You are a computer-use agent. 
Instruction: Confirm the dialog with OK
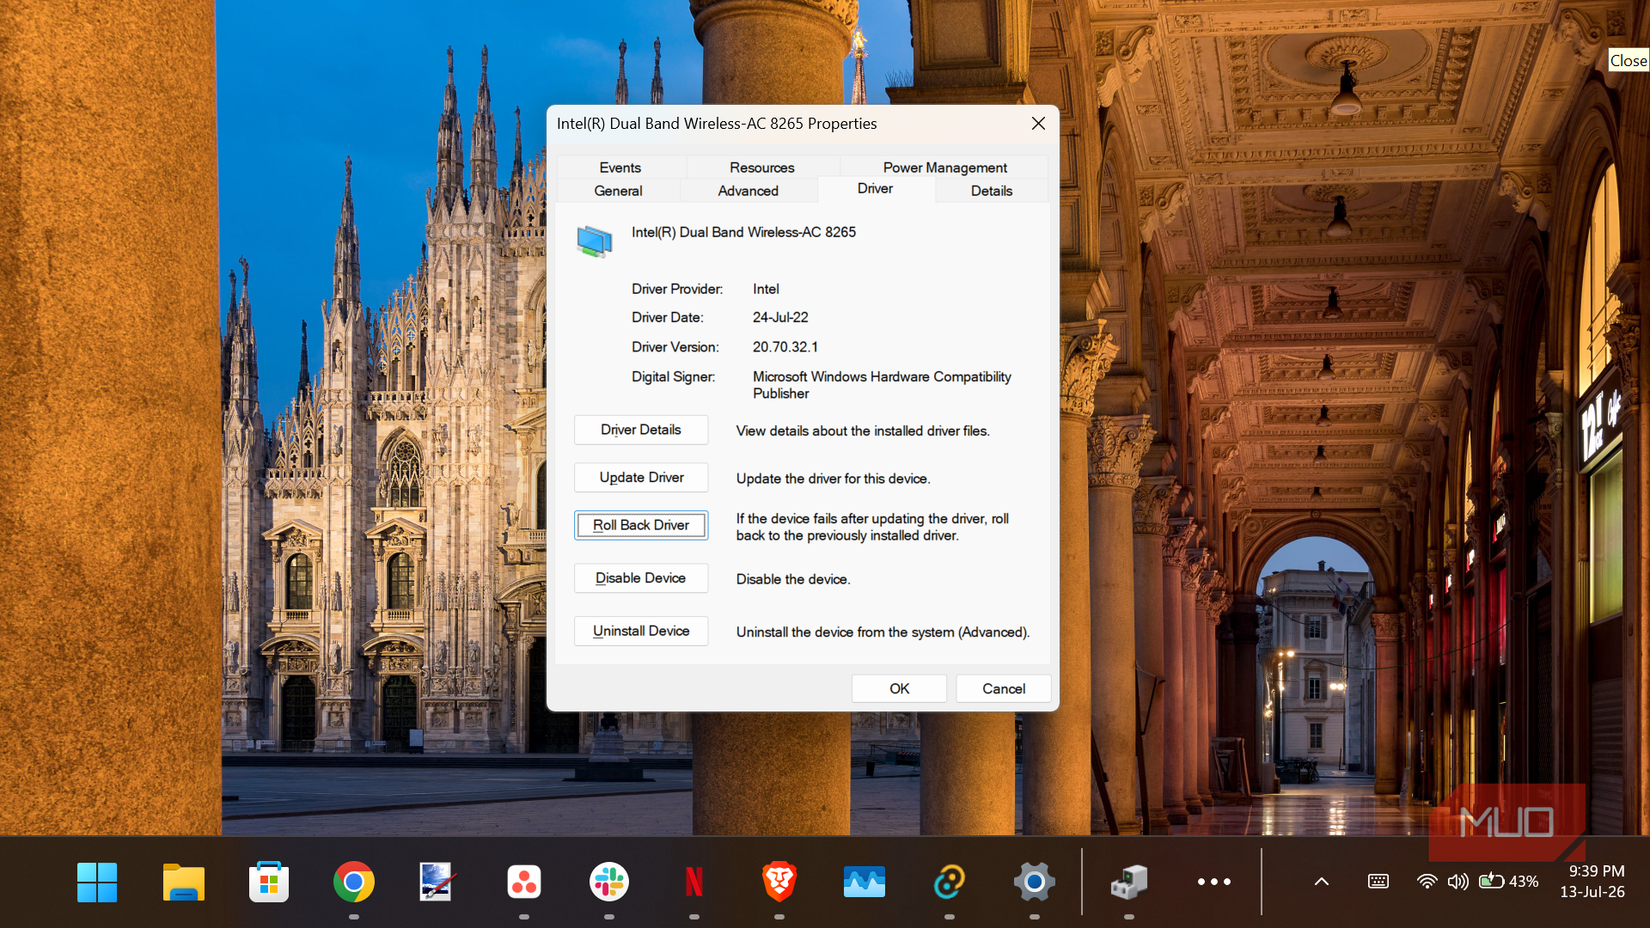click(899, 688)
